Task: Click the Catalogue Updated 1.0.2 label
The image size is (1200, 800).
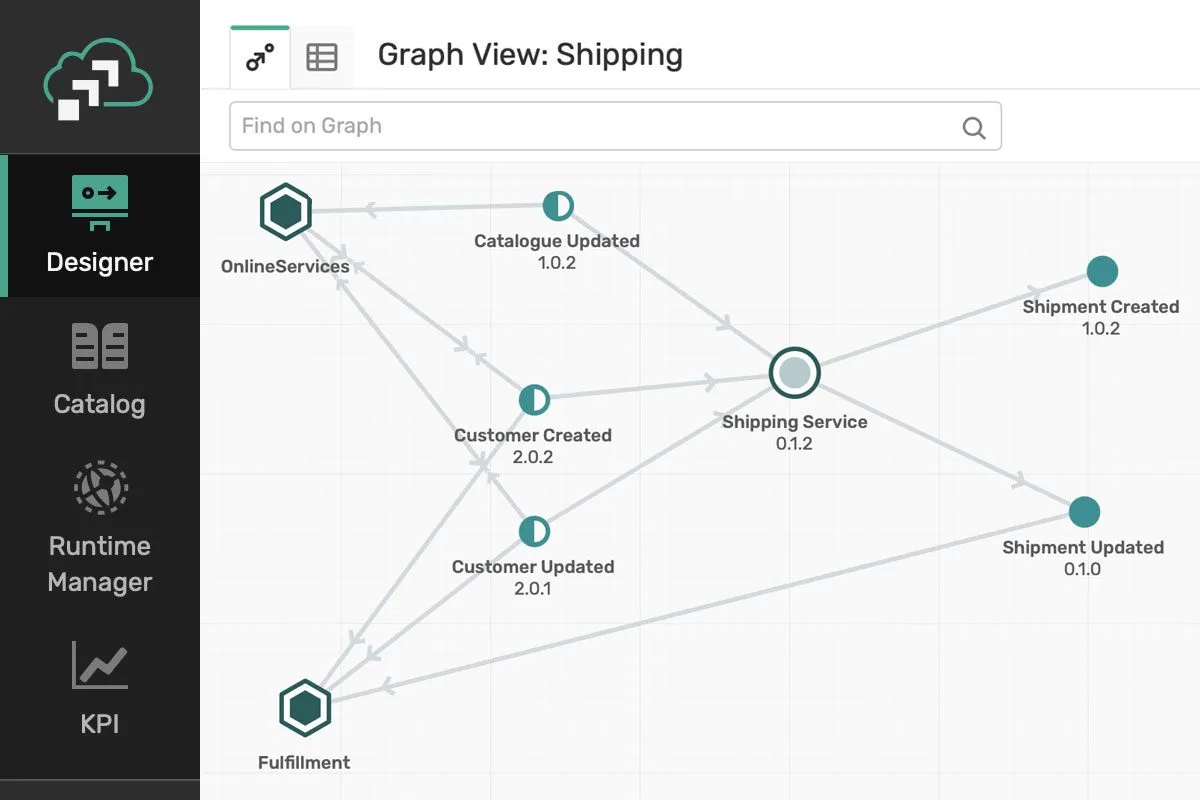Action: pos(557,251)
